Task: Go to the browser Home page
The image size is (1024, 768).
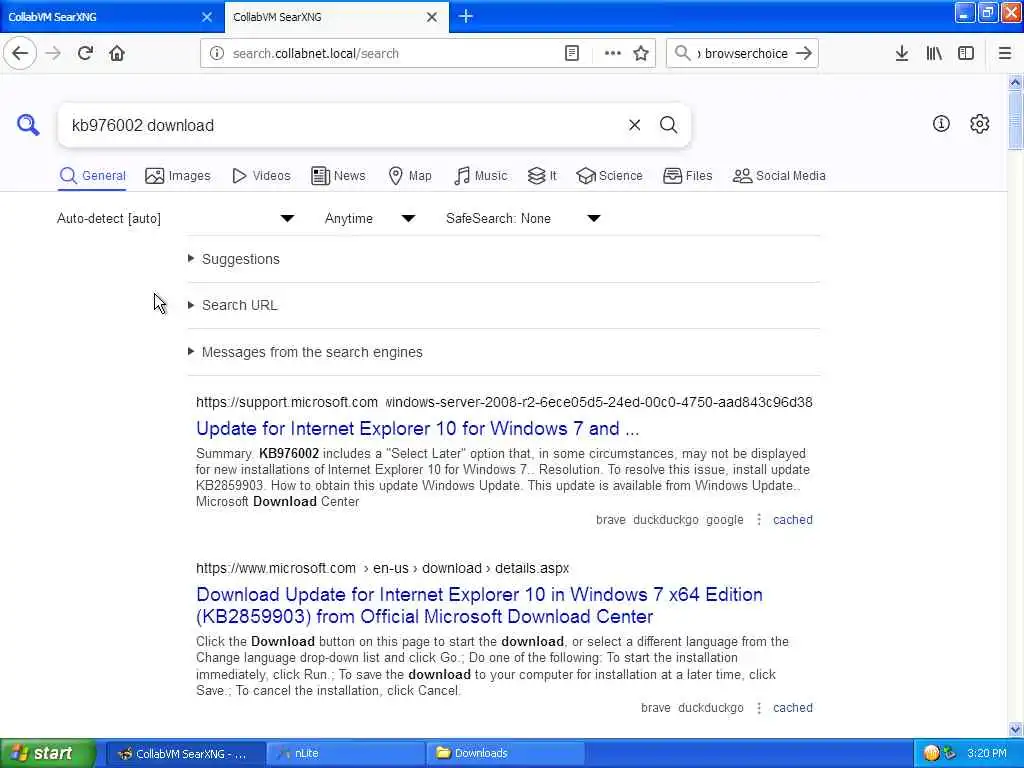Action: 117,53
